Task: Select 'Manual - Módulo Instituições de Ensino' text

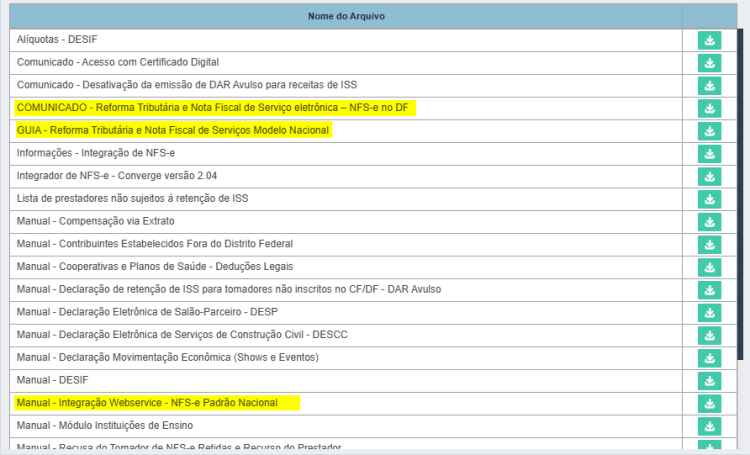Action: pyautogui.click(x=105, y=426)
